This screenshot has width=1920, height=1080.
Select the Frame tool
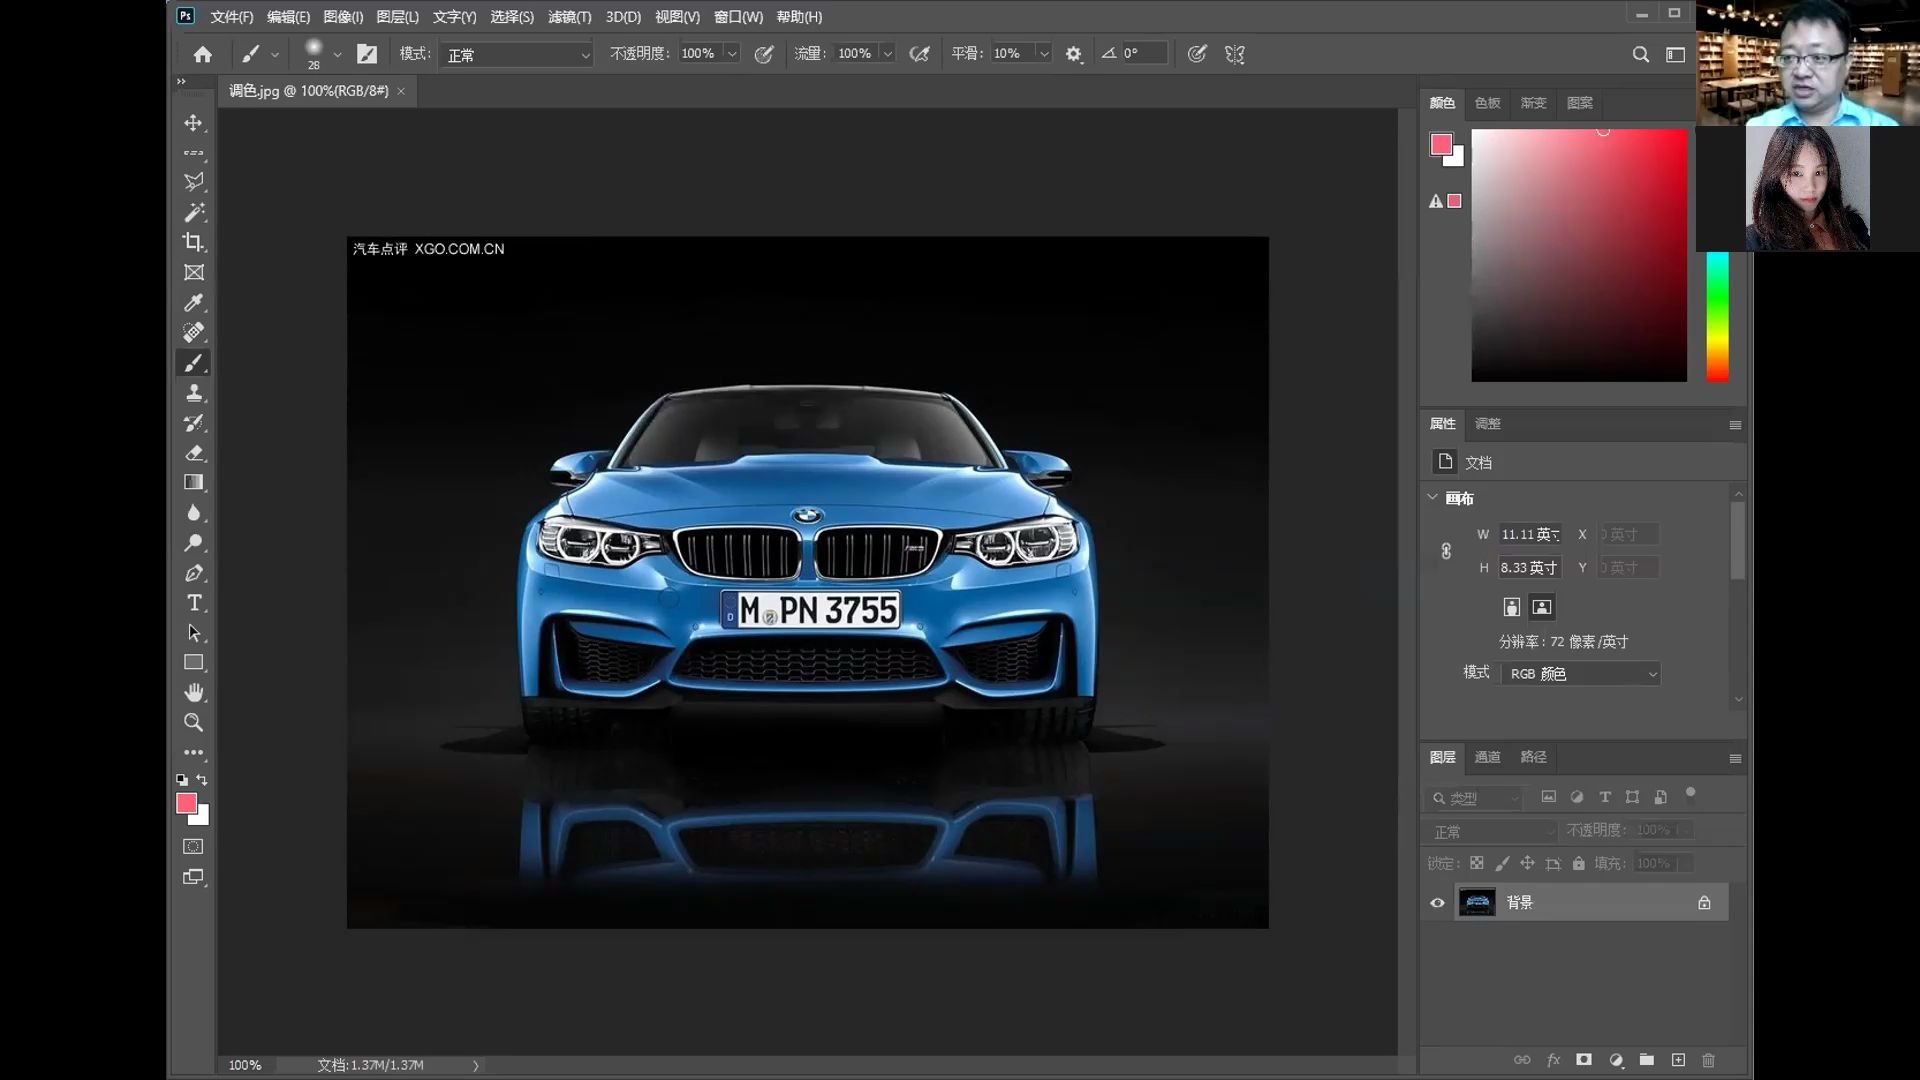pyautogui.click(x=193, y=272)
